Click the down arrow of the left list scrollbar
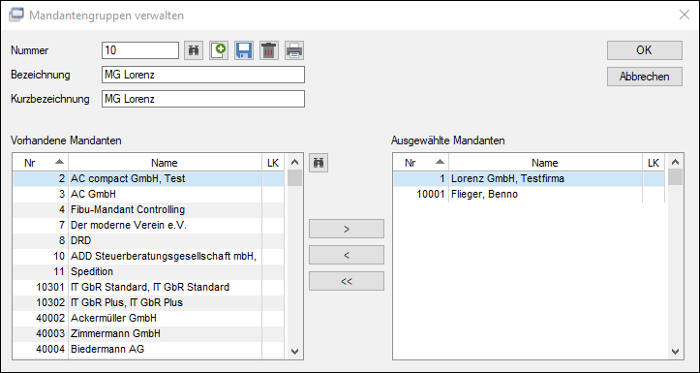 tap(295, 351)
